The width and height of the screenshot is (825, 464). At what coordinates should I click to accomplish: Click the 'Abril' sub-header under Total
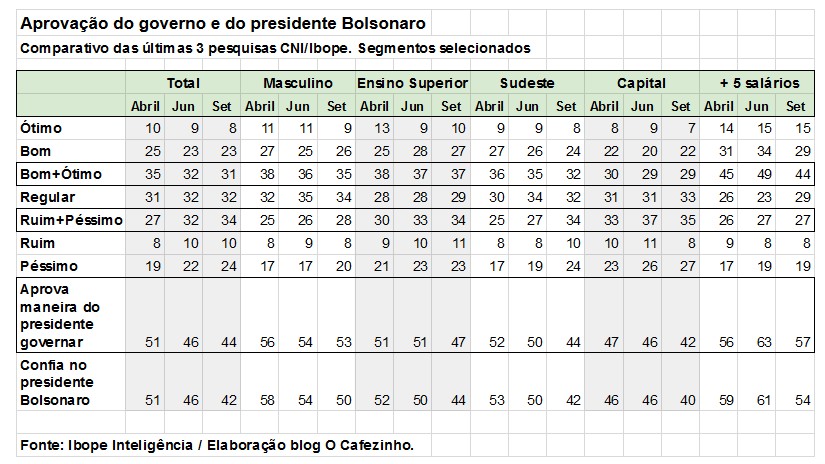(x=145, y=106)
